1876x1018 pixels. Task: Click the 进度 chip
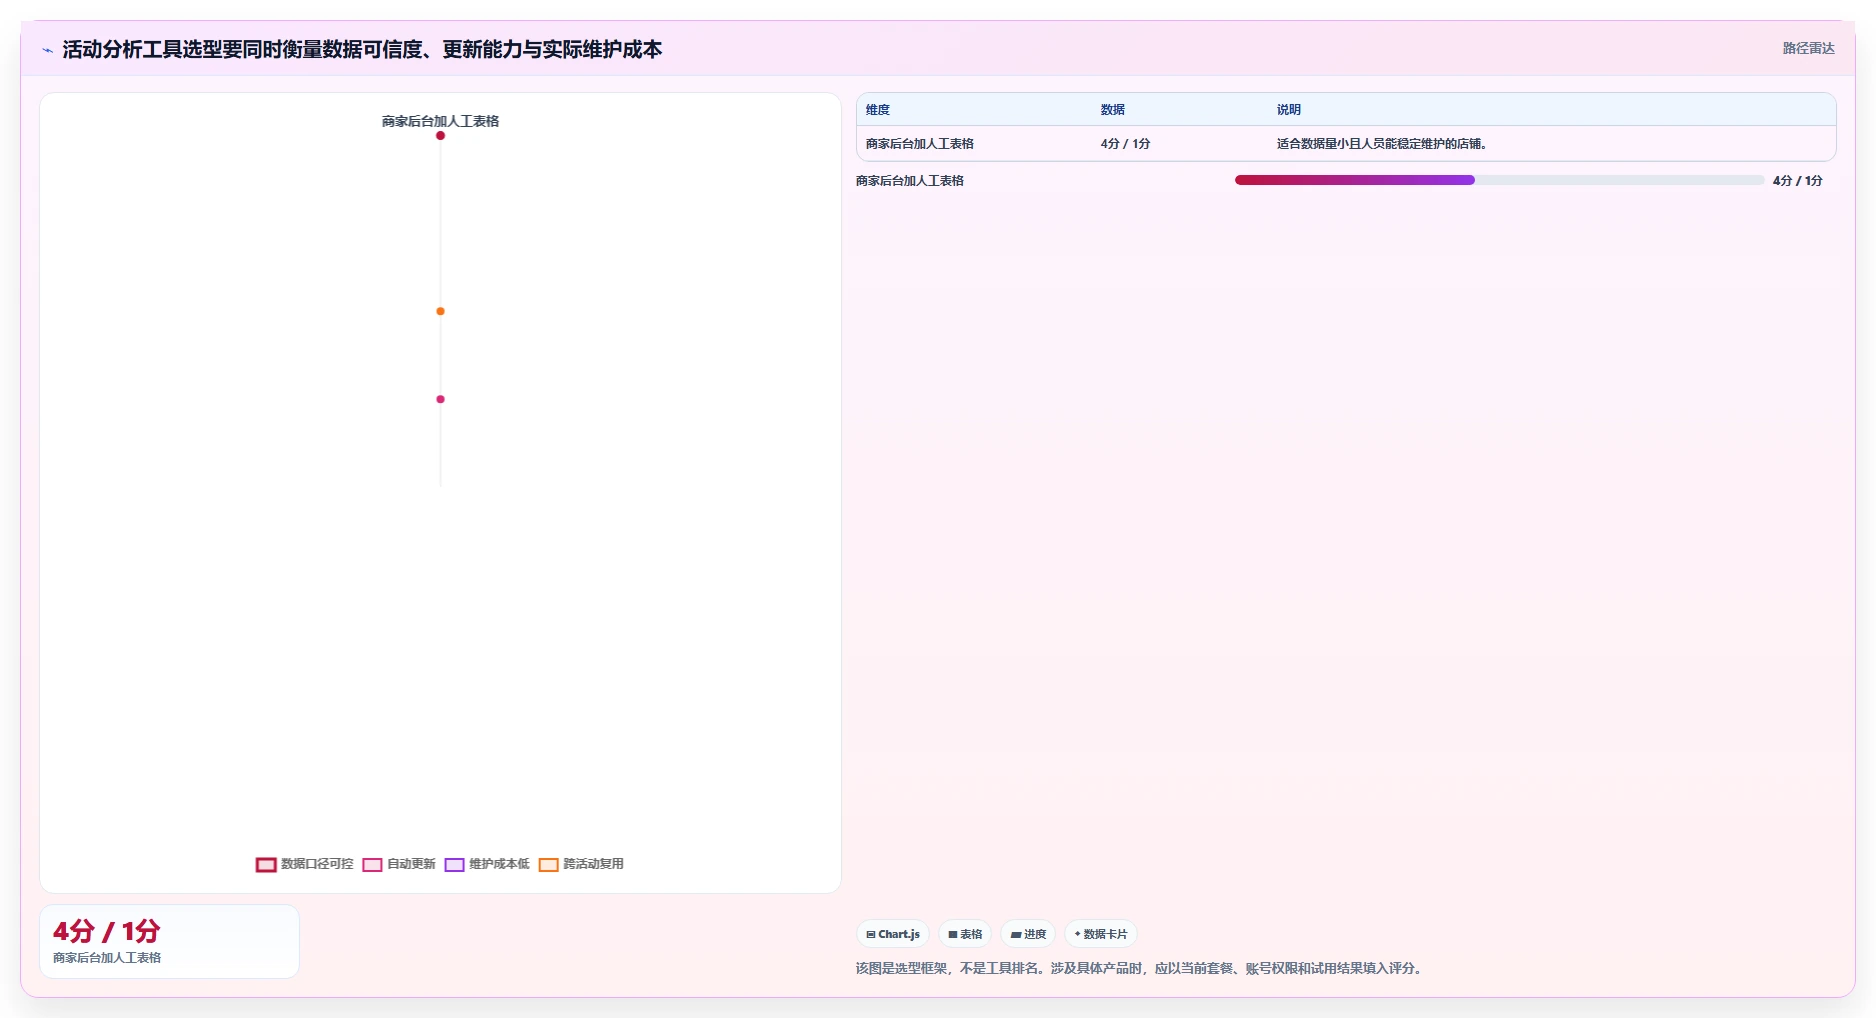pos(1028,934)
